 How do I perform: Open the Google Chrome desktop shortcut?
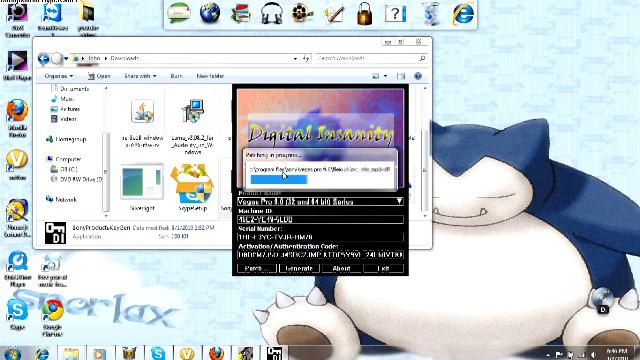[x=52, y=316]
